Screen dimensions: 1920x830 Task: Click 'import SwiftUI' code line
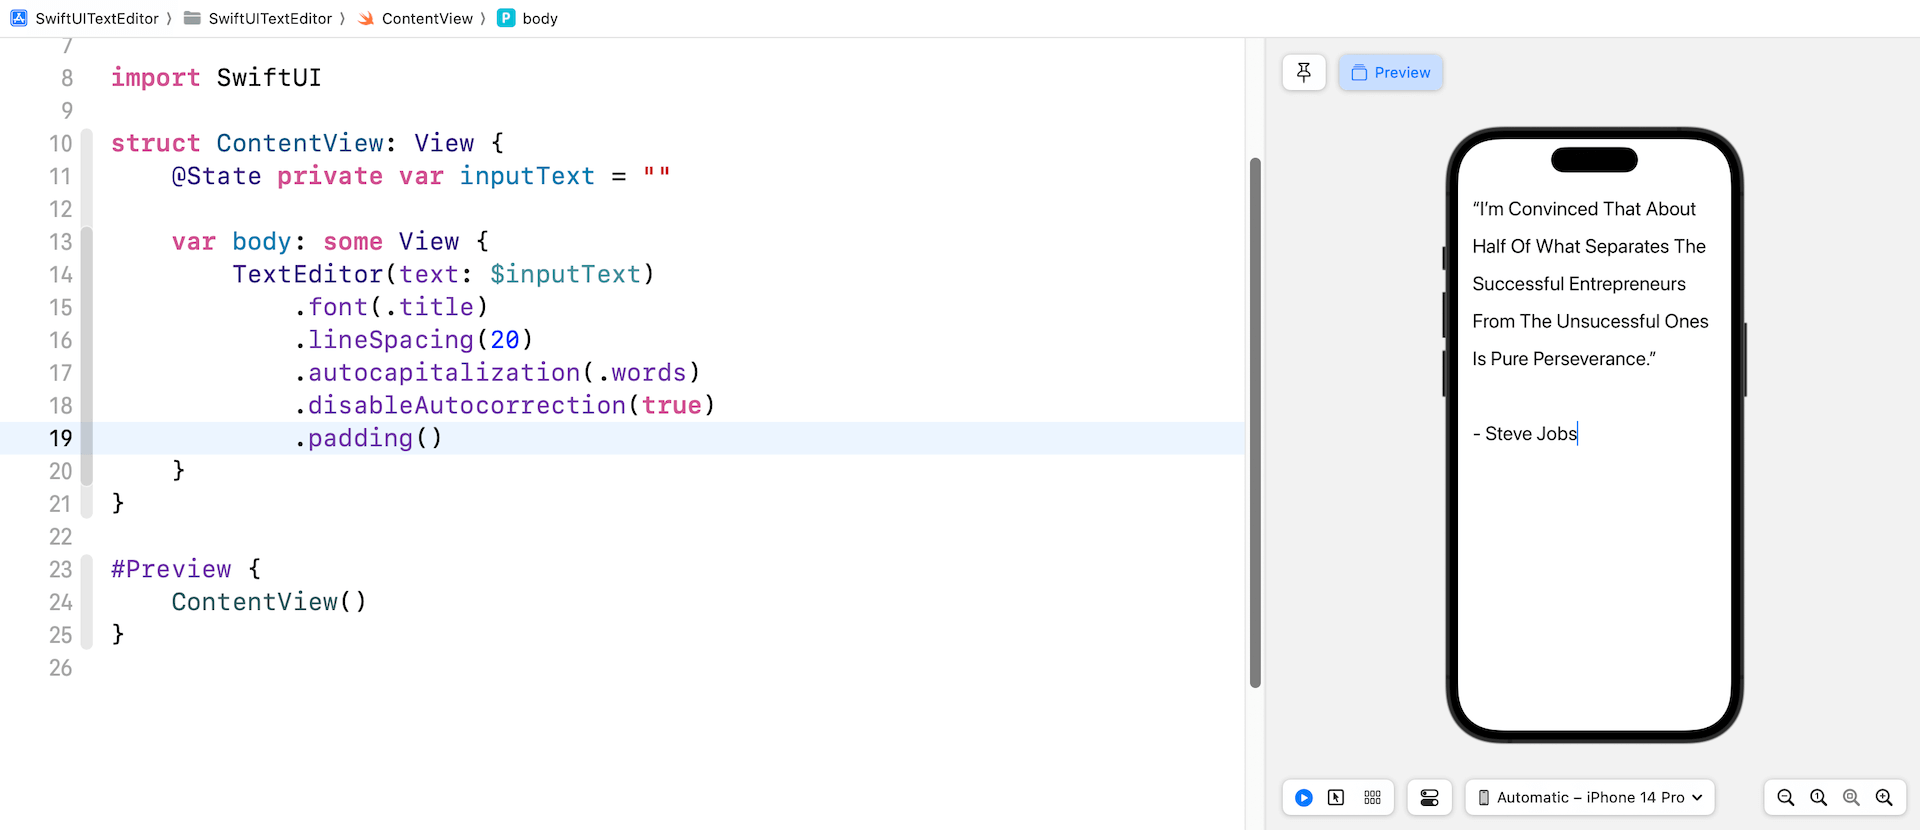coord(216,77)
